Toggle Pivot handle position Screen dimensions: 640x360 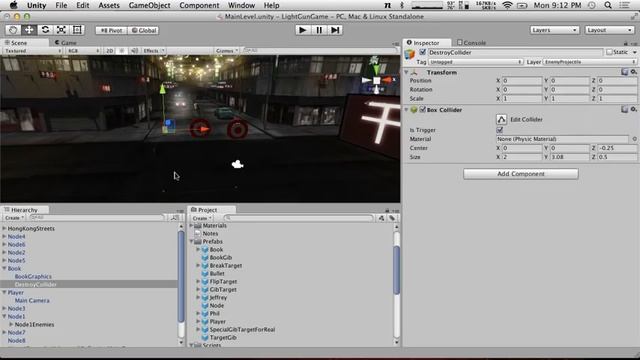(x=111, y=30)
